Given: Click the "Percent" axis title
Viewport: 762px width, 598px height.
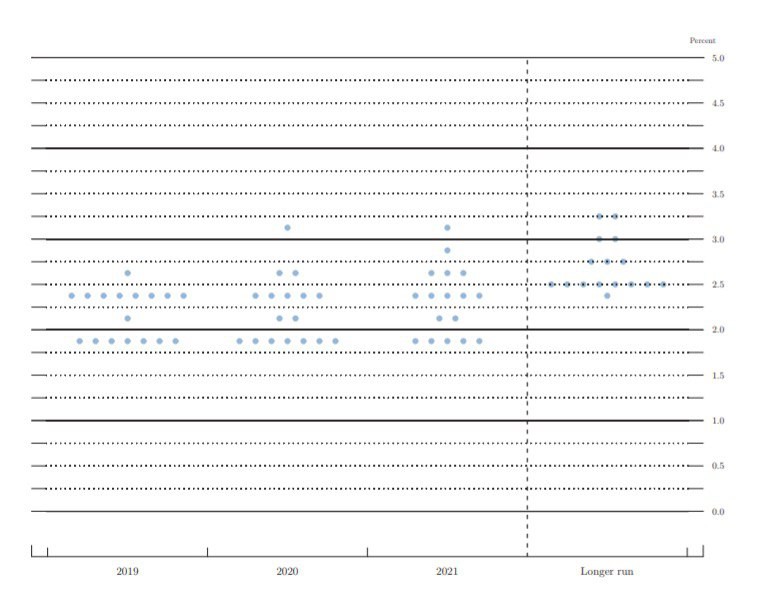Looking at the screenshot, I should pos(702,41).
